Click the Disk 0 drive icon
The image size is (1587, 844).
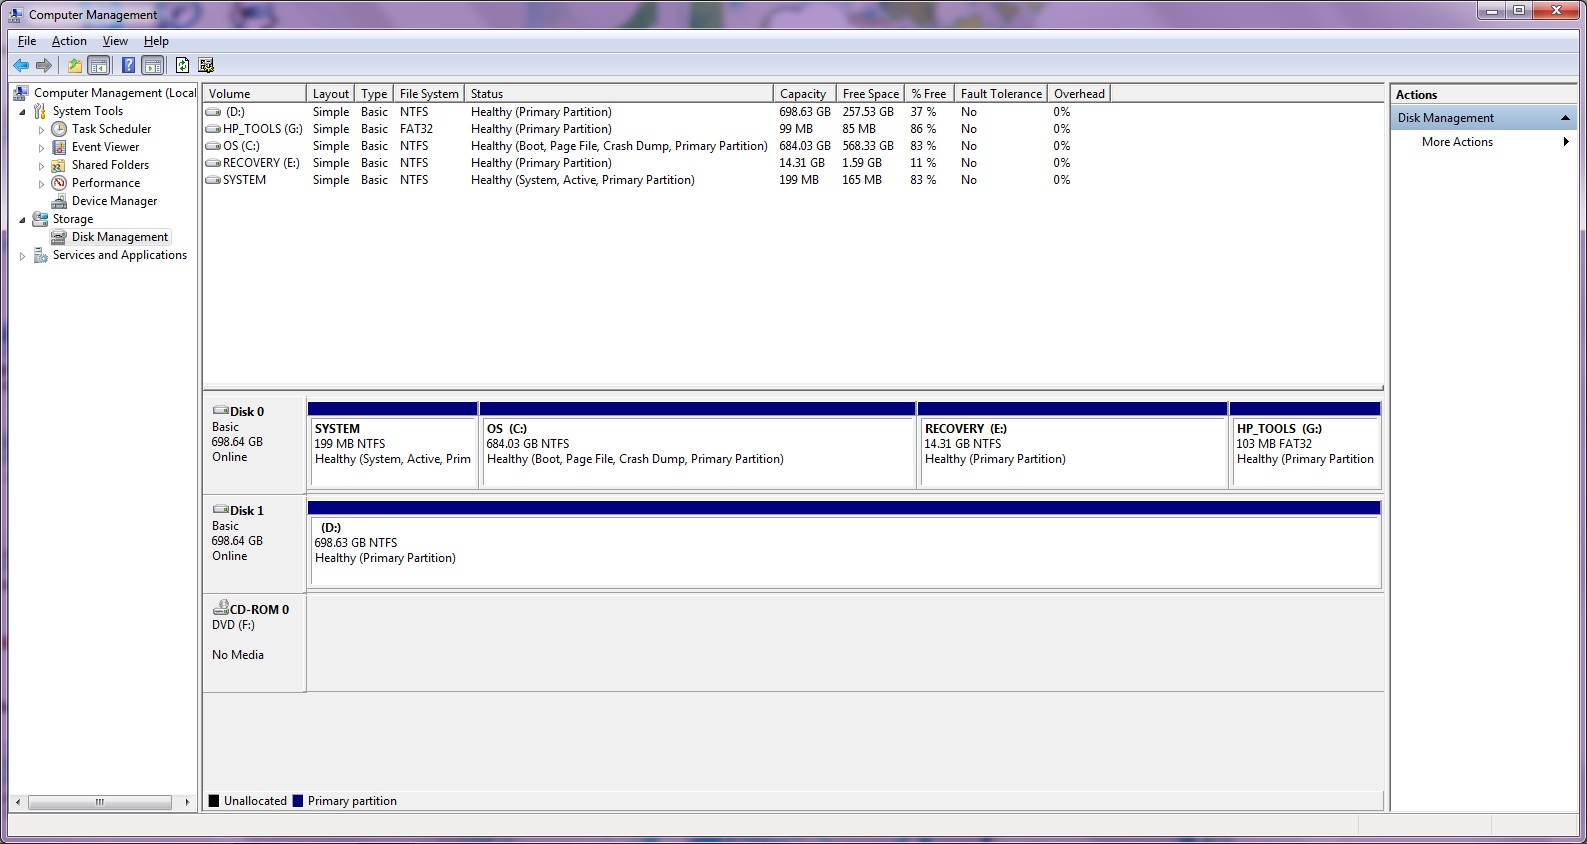[220, 411]
